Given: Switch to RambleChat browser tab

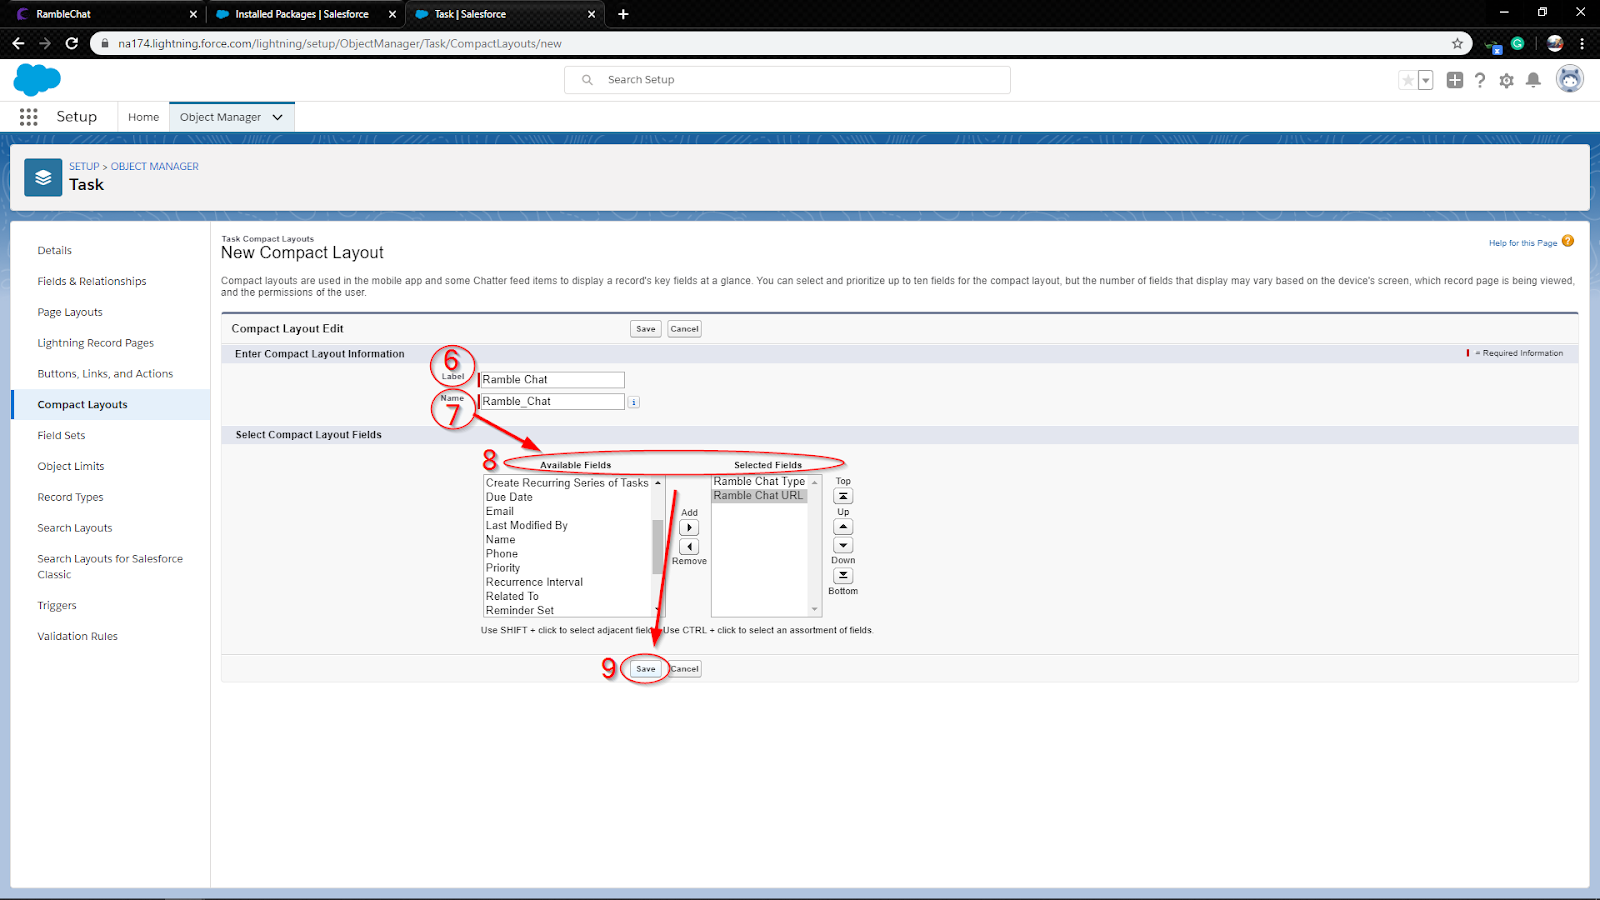Looking at the screenshot, I should click(105, 14).
